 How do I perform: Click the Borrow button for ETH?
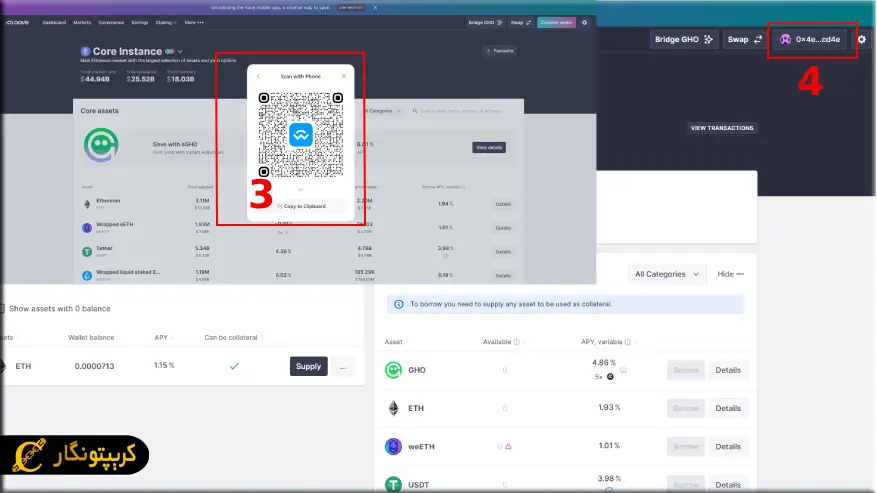686,408
